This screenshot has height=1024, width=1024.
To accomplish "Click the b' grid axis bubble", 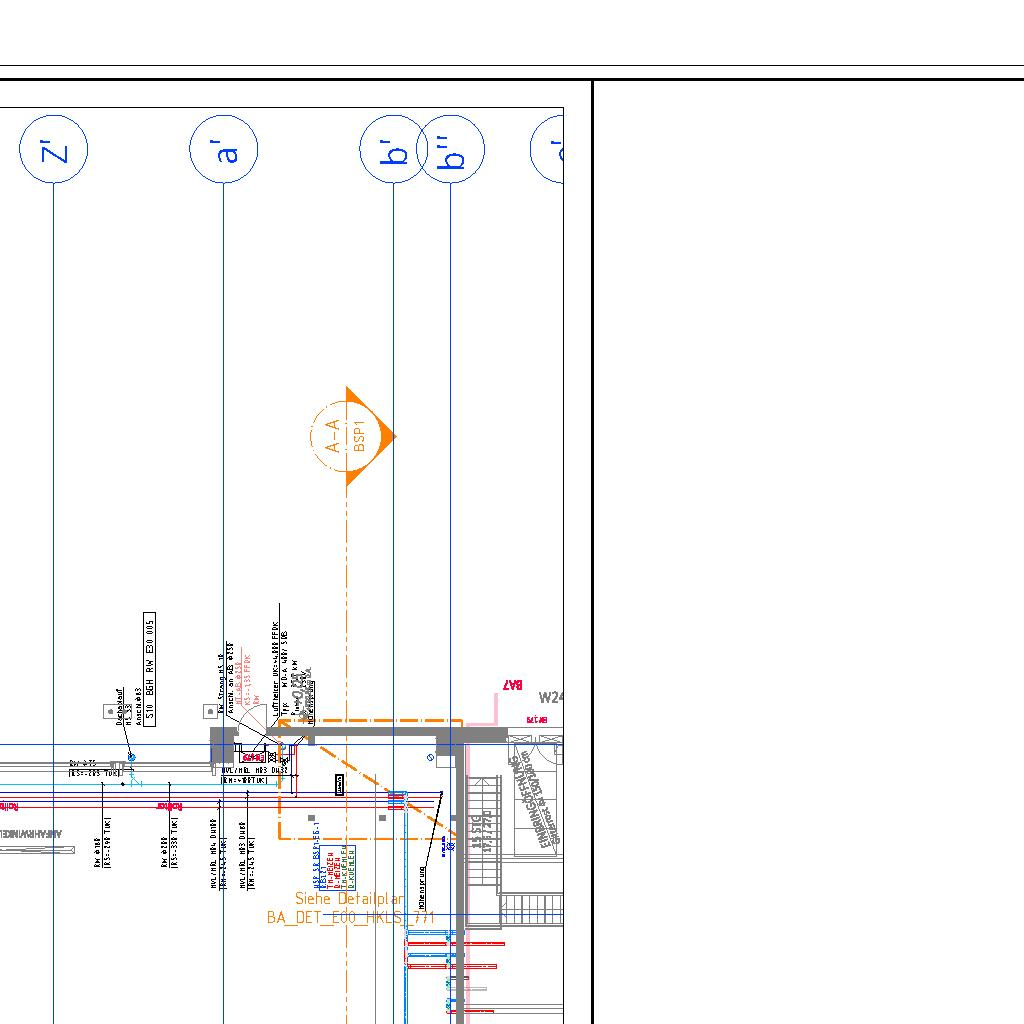I will [x=393, y=149].
